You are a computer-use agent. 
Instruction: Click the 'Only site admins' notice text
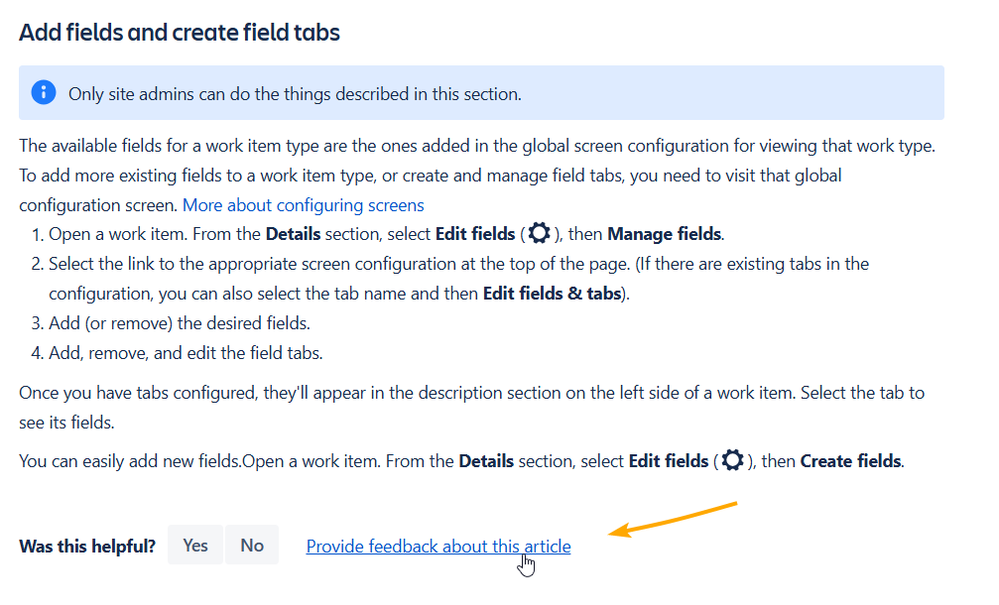[294, 94]
